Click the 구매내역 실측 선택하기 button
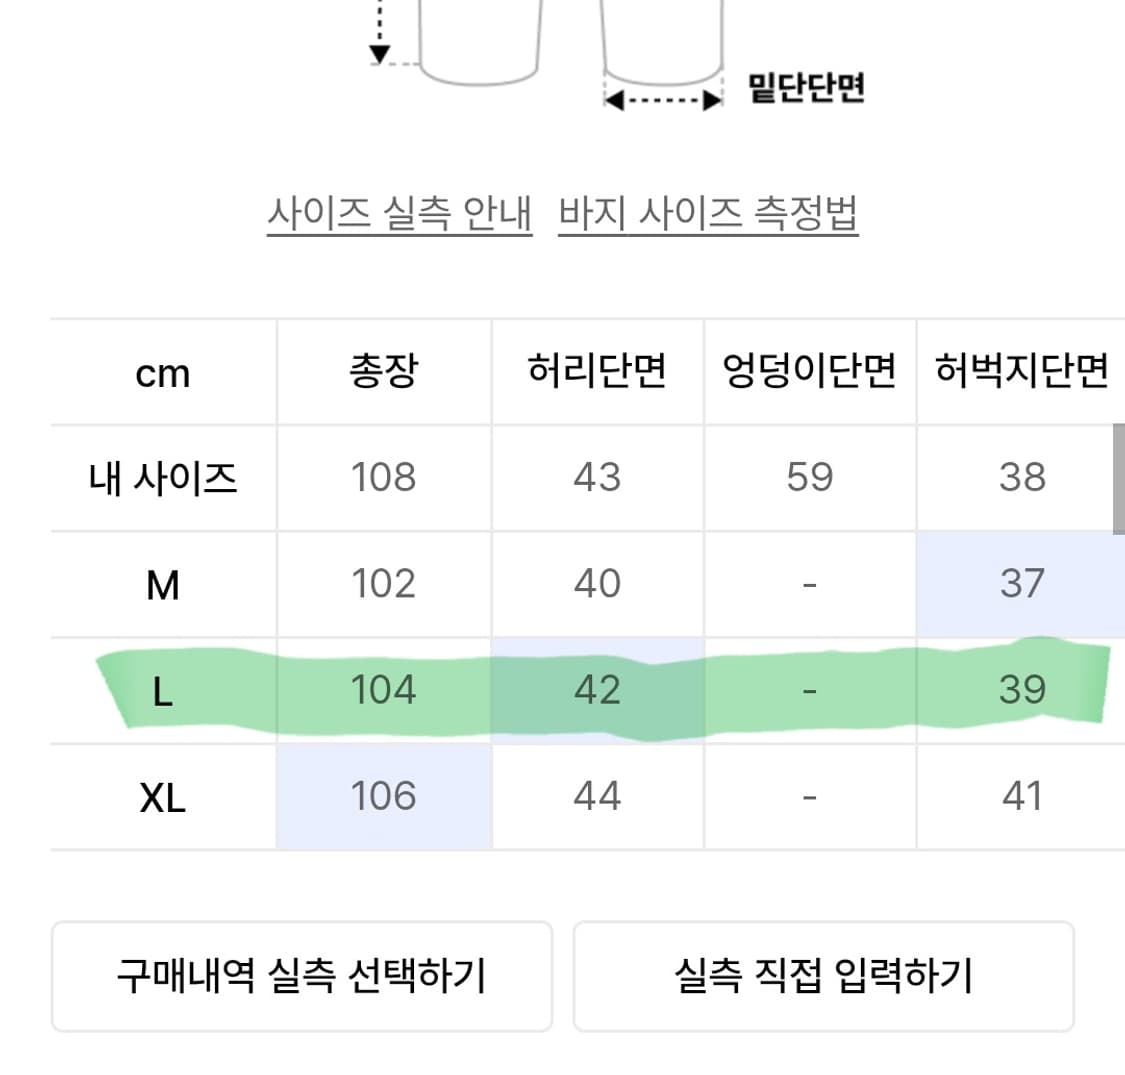Viewport: 1125px width, 1075px height. coord(301,975)
